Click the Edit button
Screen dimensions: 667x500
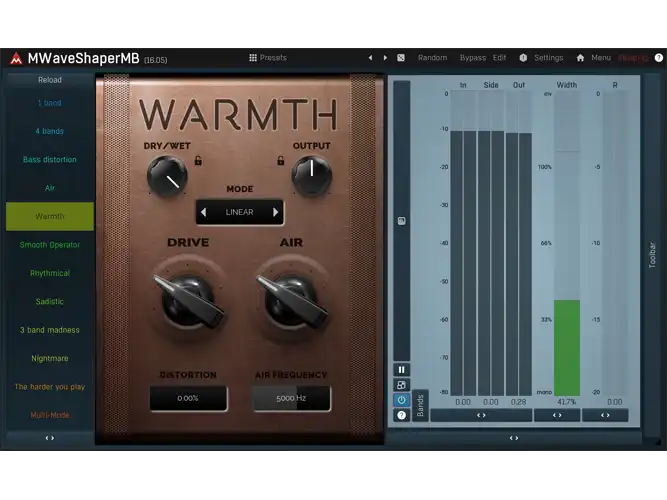tap(499, 57)
